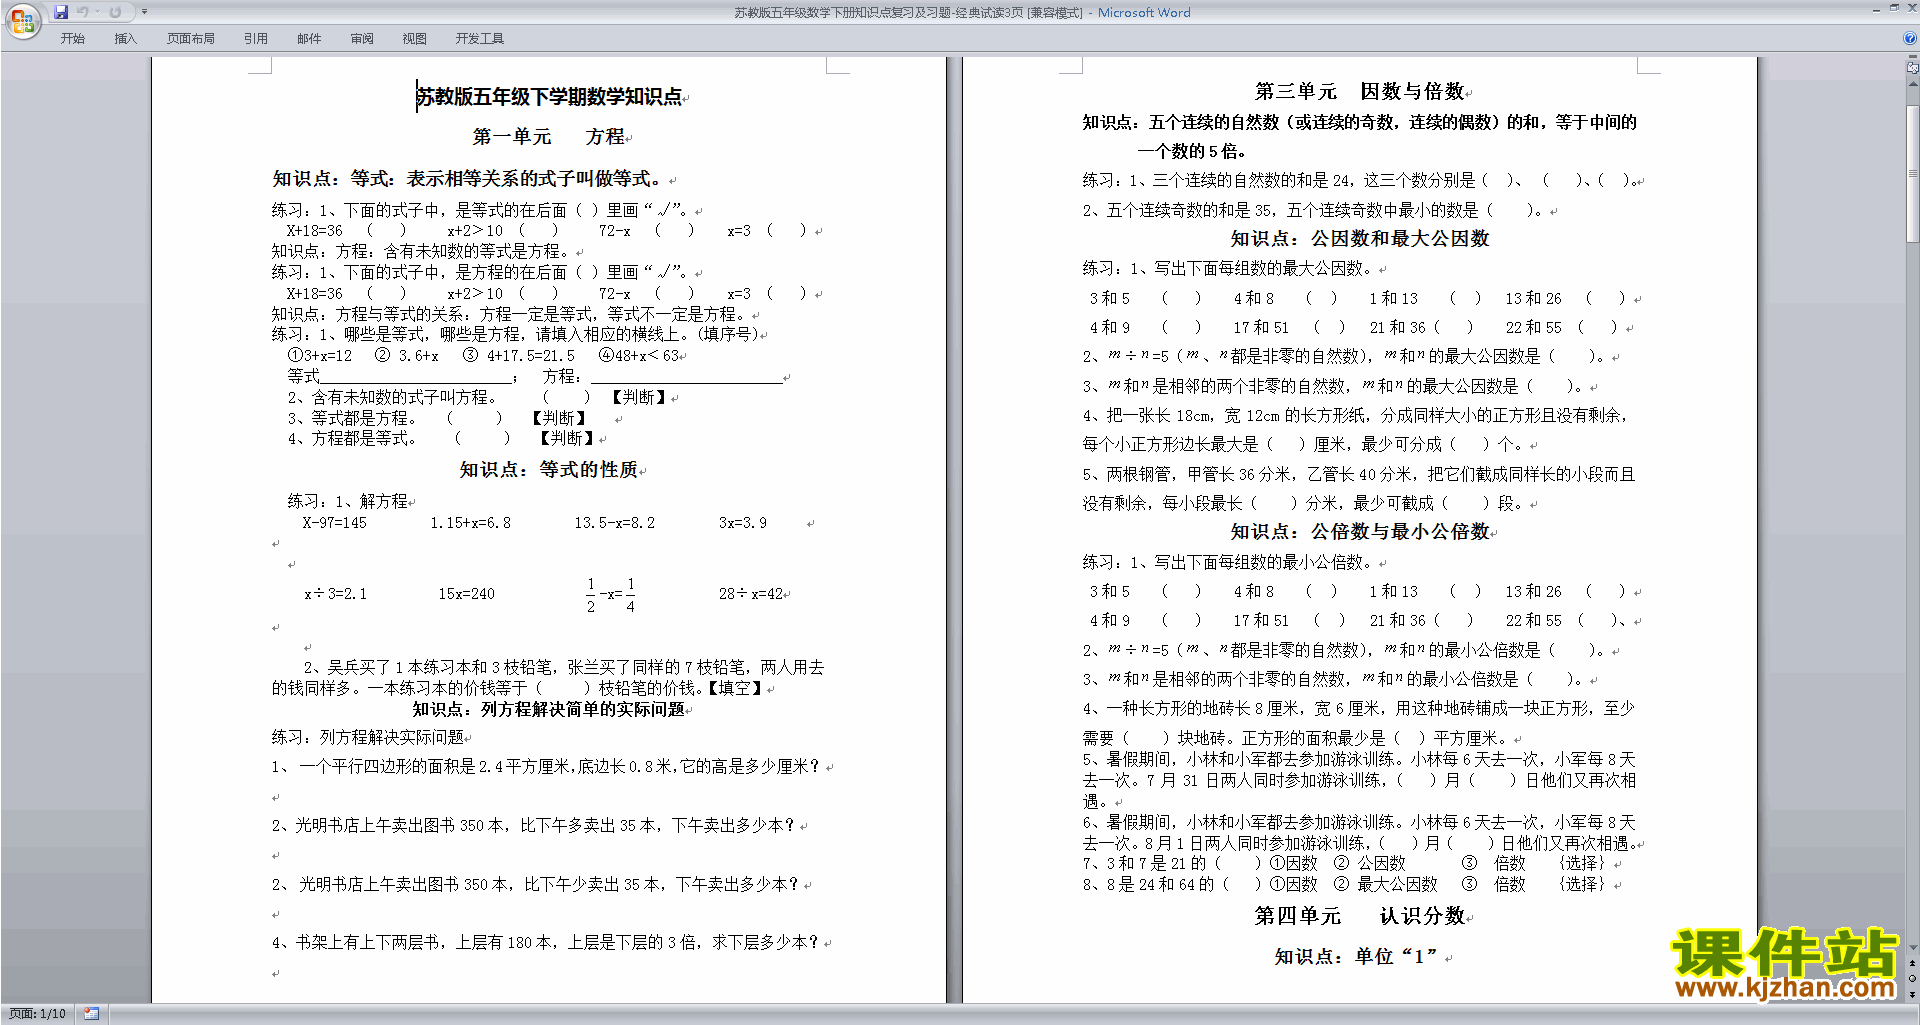
Task: Click the Undo arrow icon
Action: click(83, 12)
